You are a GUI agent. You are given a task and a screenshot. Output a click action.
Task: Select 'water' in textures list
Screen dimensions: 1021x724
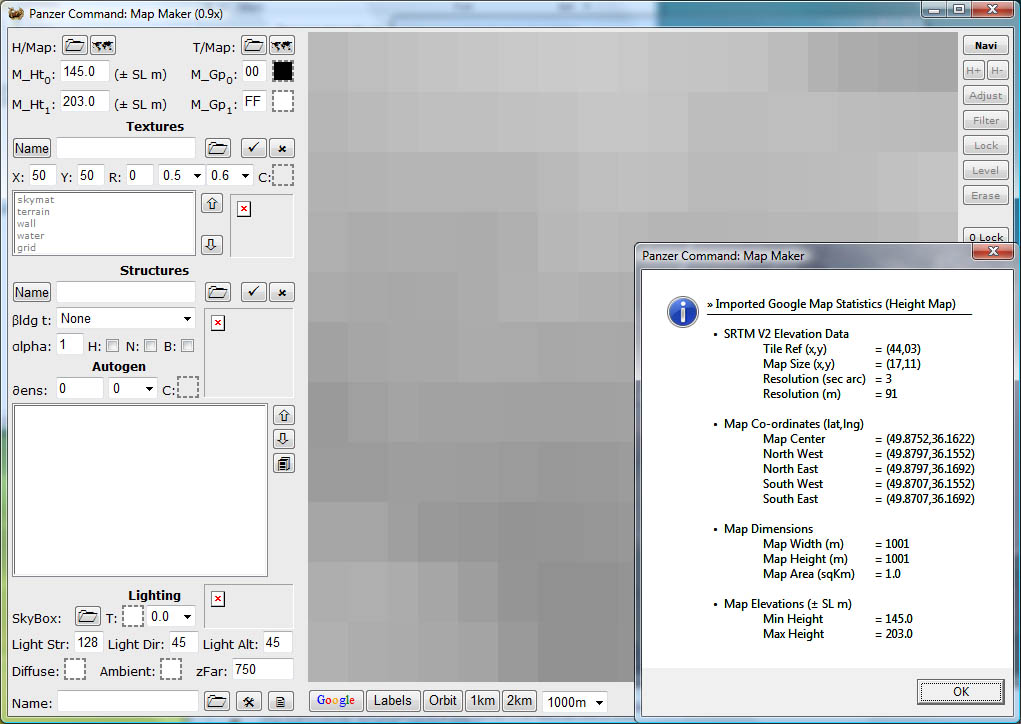(31, 236)
